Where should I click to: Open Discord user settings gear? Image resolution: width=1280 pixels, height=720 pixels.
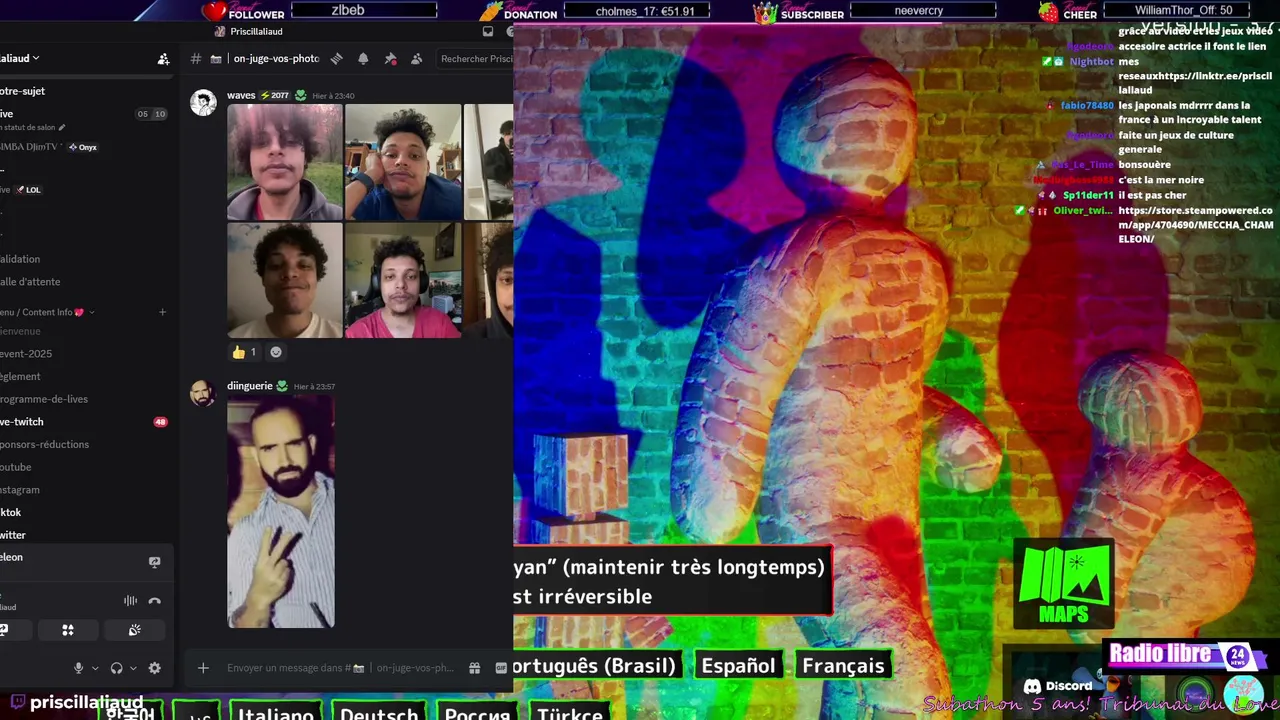(154, 668)
